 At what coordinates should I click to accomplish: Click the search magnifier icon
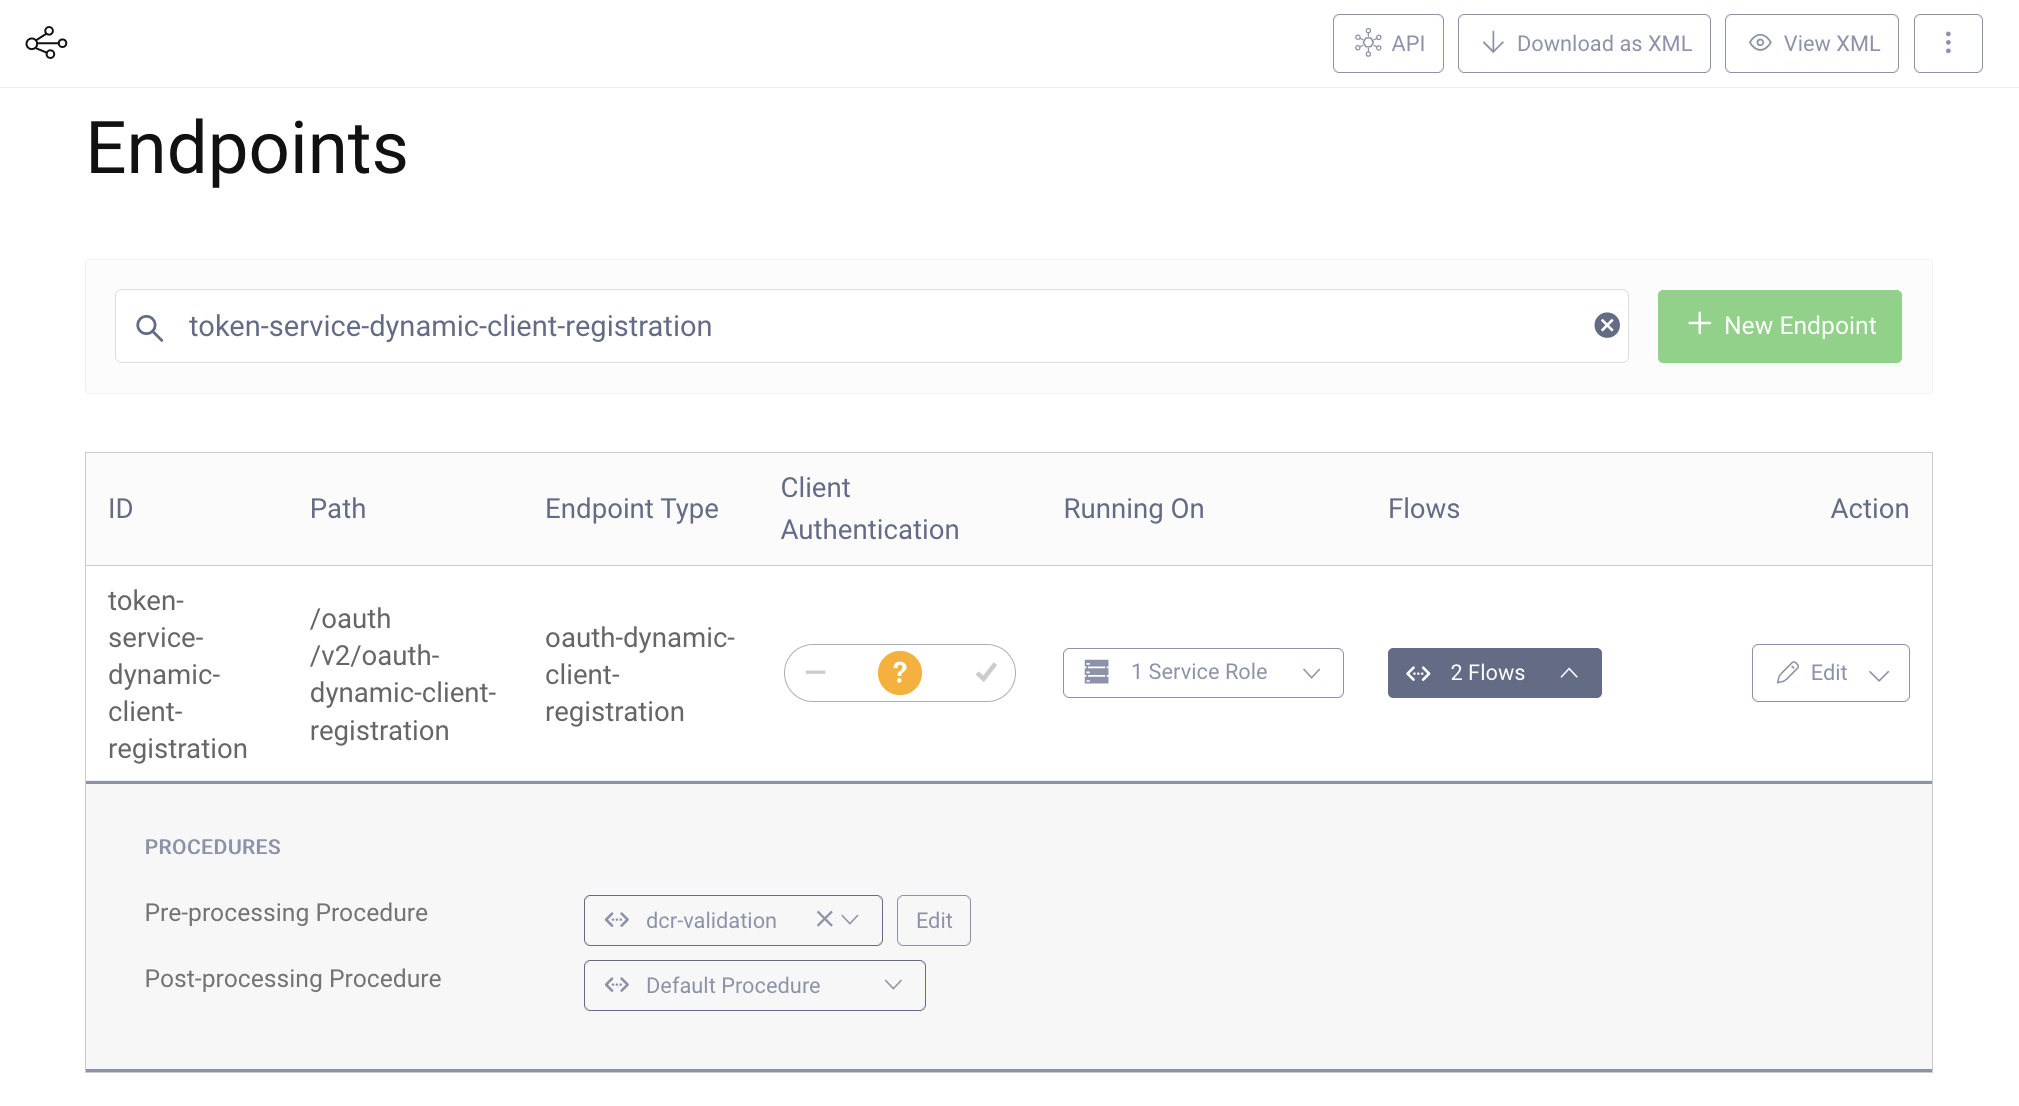pos(150,327)
